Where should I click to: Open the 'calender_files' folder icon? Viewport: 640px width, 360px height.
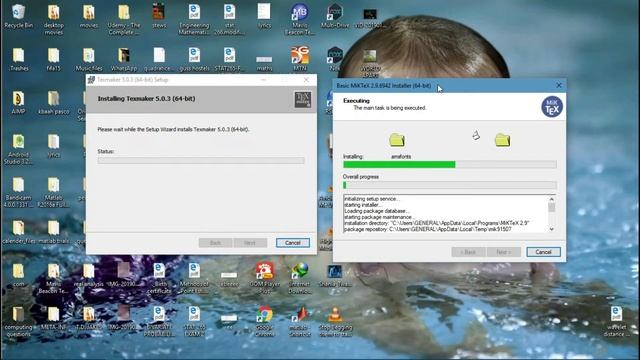point(18,232)
